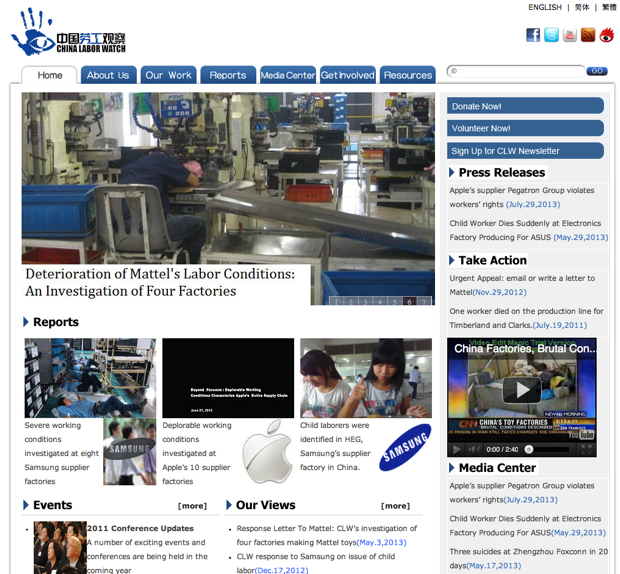Viewport: 620px width, 574px height.
Task: Select banner slide 6 indicator
Action: click(409, 302)
